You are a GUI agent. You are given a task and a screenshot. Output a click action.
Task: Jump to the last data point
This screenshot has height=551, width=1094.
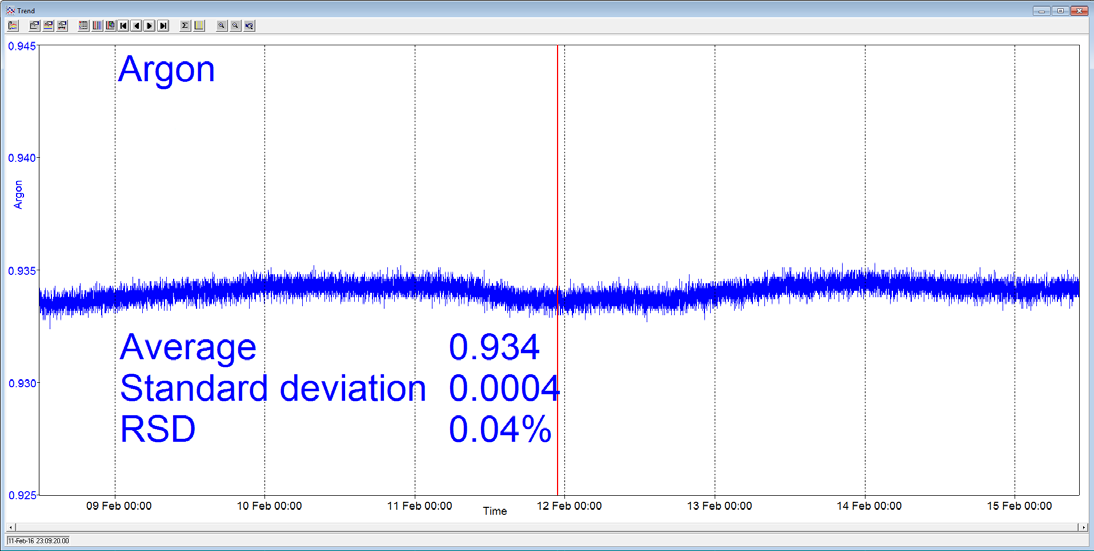[163, 26]
